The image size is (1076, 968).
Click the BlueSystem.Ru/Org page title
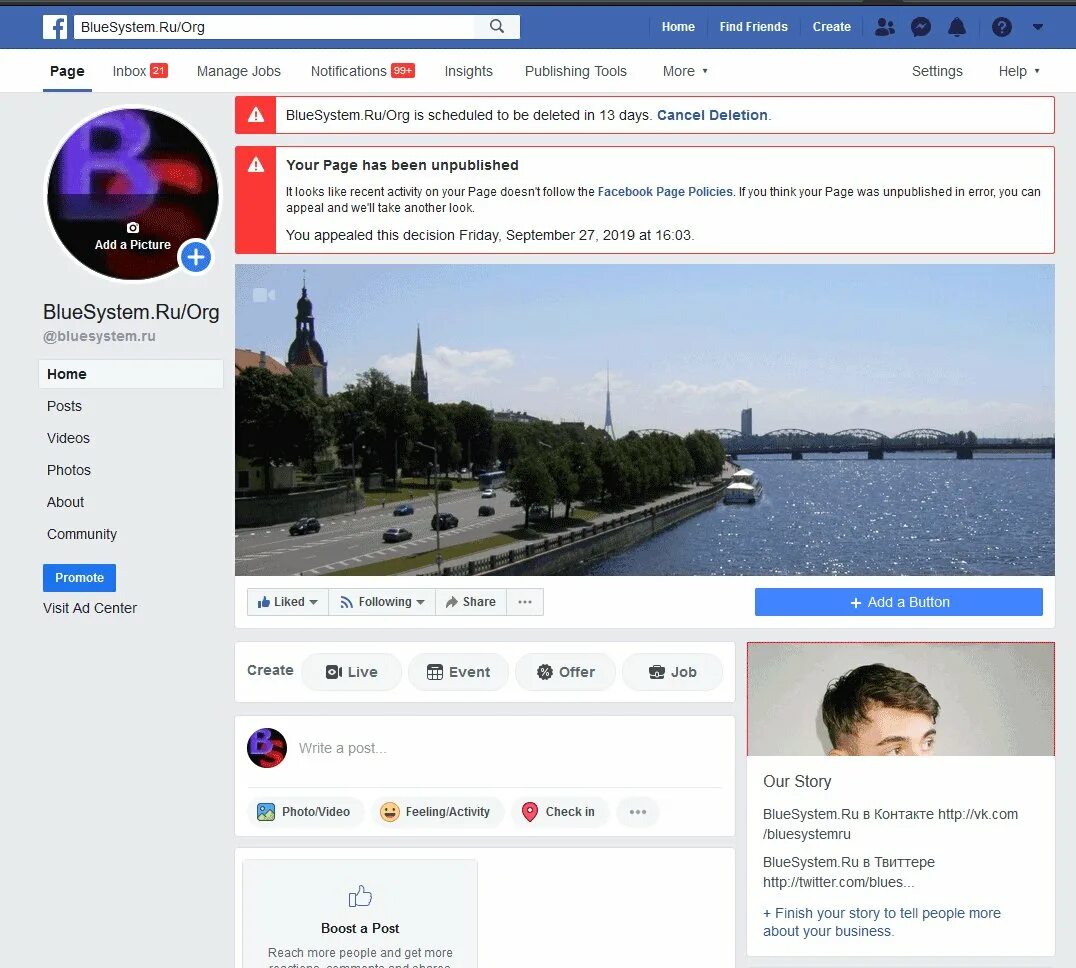tap(131, 311)
